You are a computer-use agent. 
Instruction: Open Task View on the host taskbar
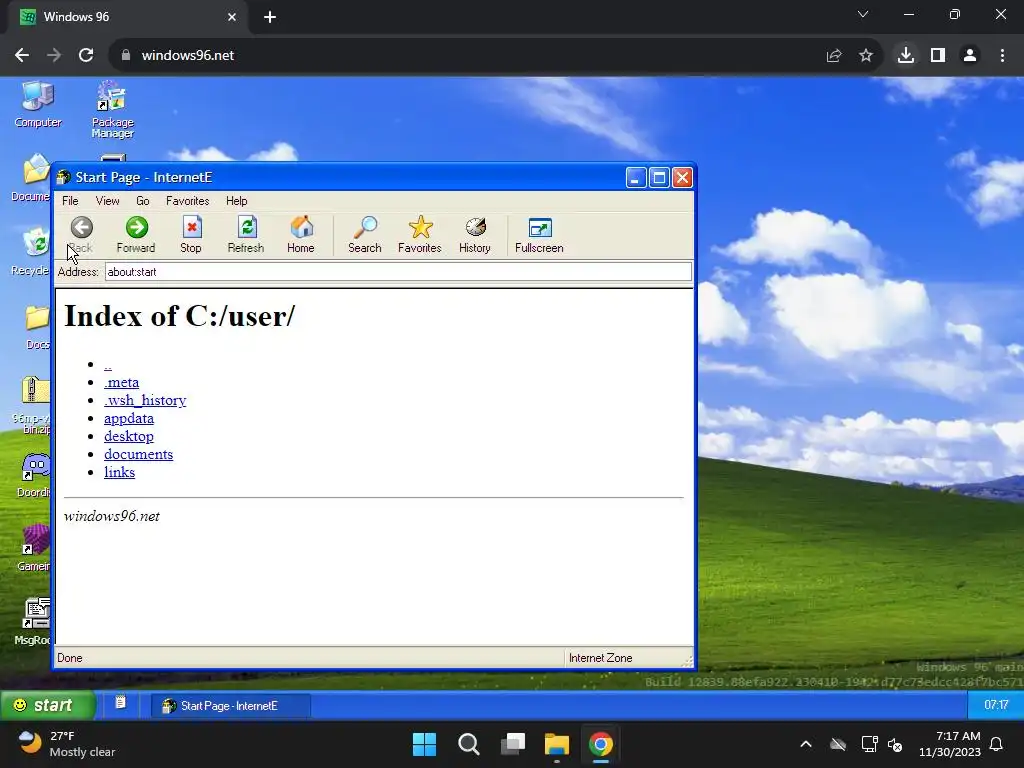(x=513, y=744)
